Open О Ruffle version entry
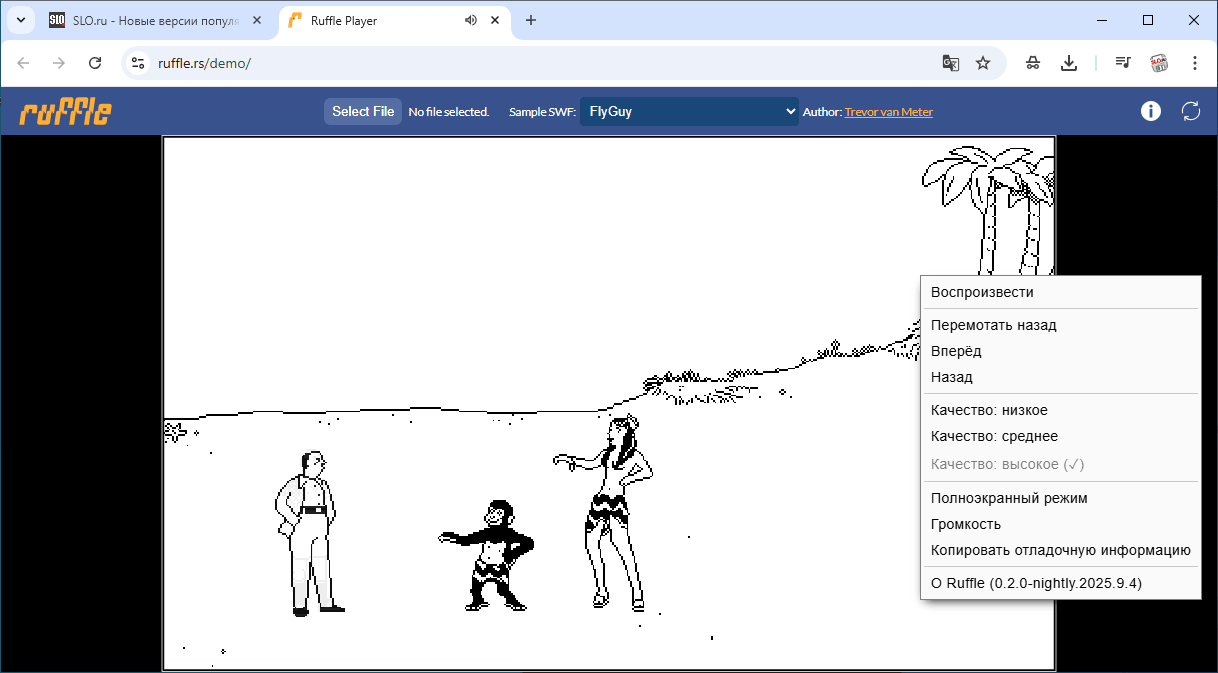This screenshot has width=1218, height=673. coord(1060,583)
